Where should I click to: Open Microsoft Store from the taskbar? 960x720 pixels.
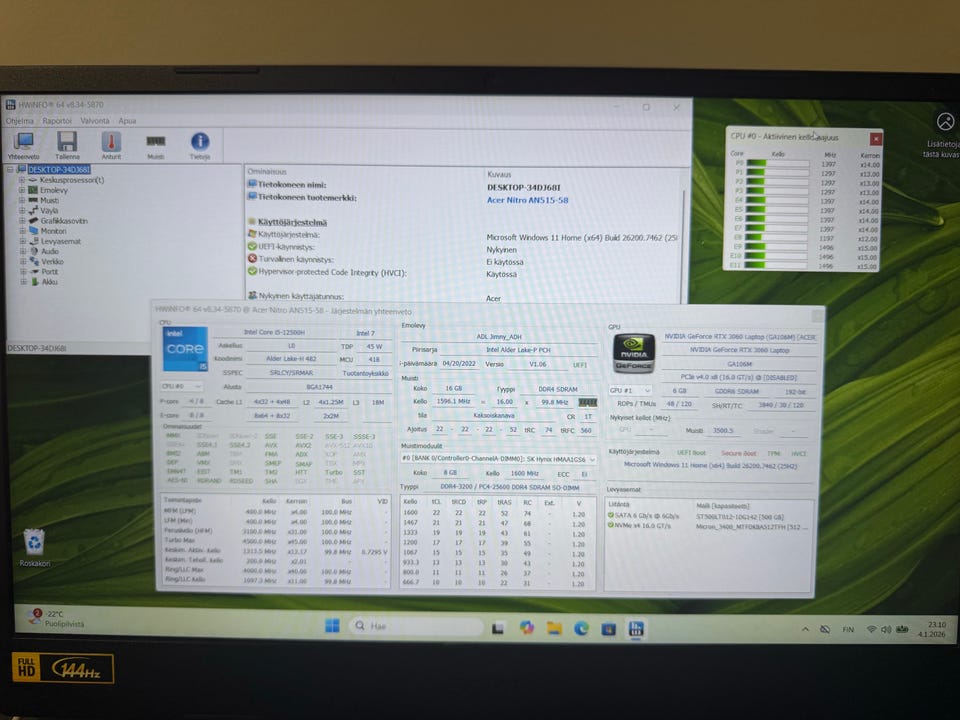[609, 629]
